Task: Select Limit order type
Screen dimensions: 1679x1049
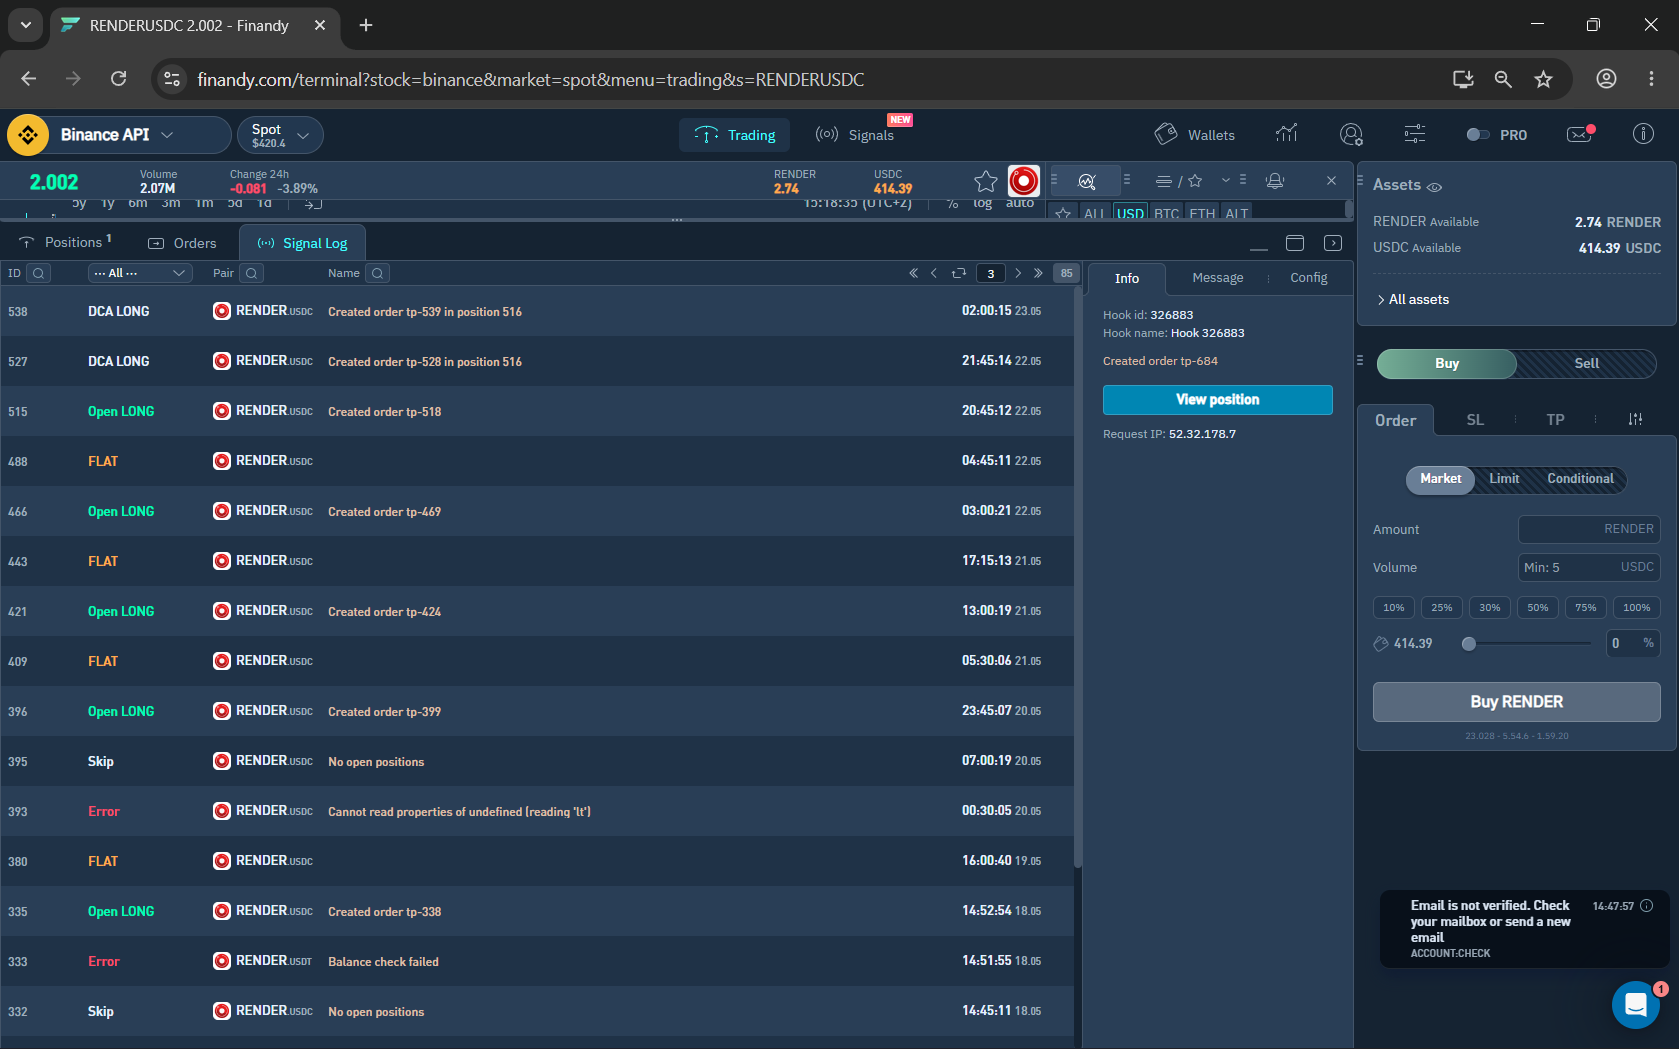Action: (1503, 479)
